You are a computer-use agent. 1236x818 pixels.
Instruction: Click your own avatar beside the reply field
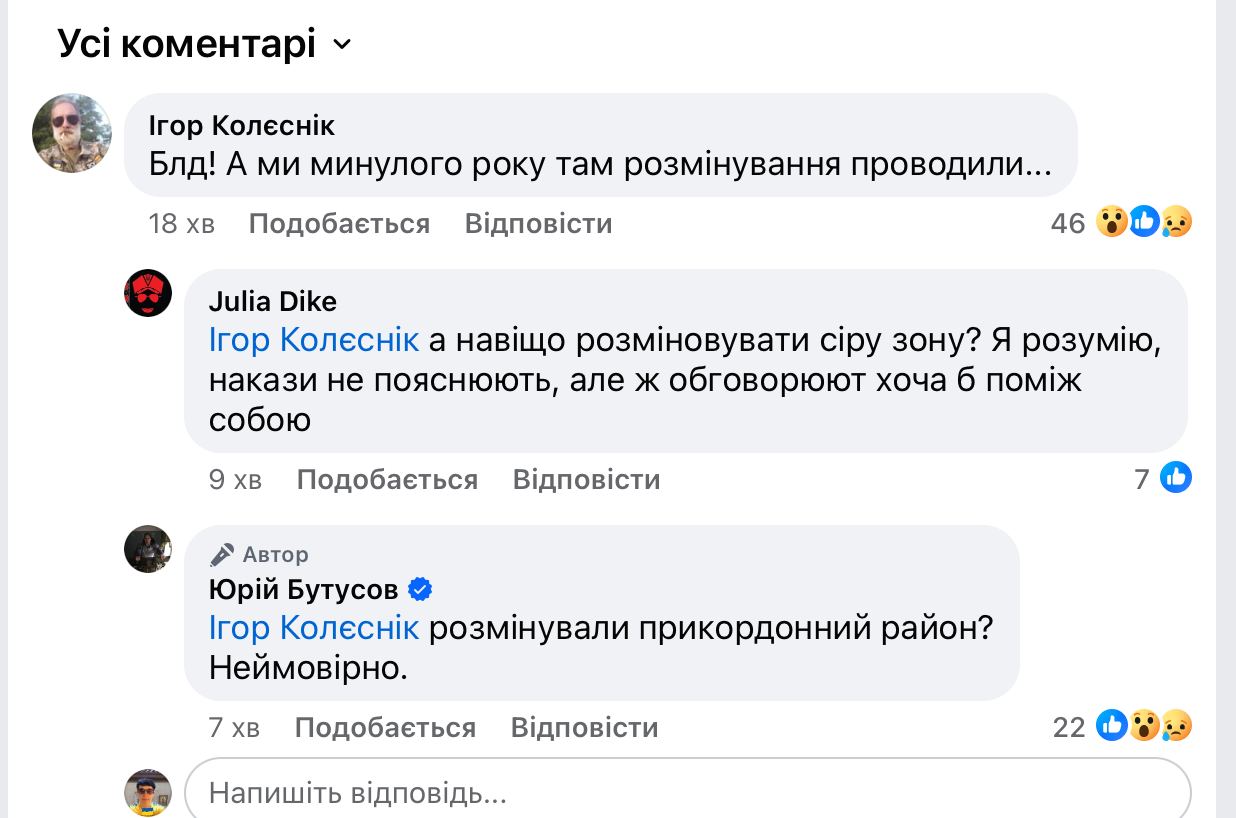tap(148, 794)
